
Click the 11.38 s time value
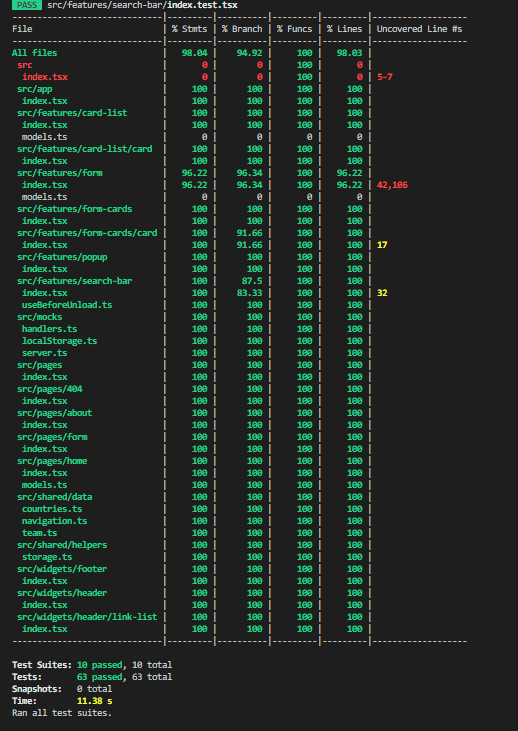(x=95, y=701)
